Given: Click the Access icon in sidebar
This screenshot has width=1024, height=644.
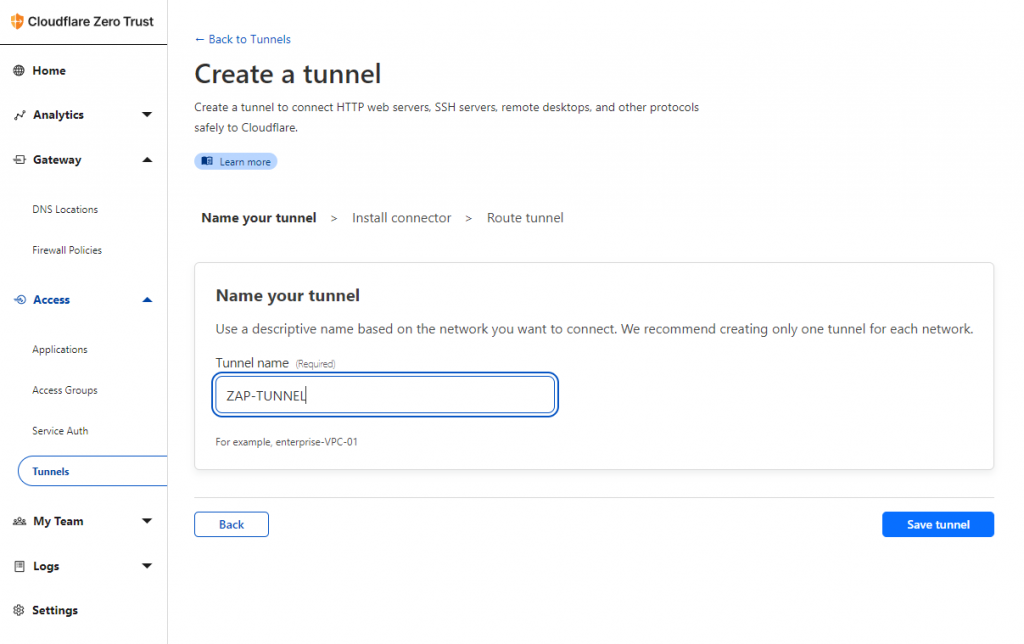Looking at the screenshot, I should tap(20, 300).
